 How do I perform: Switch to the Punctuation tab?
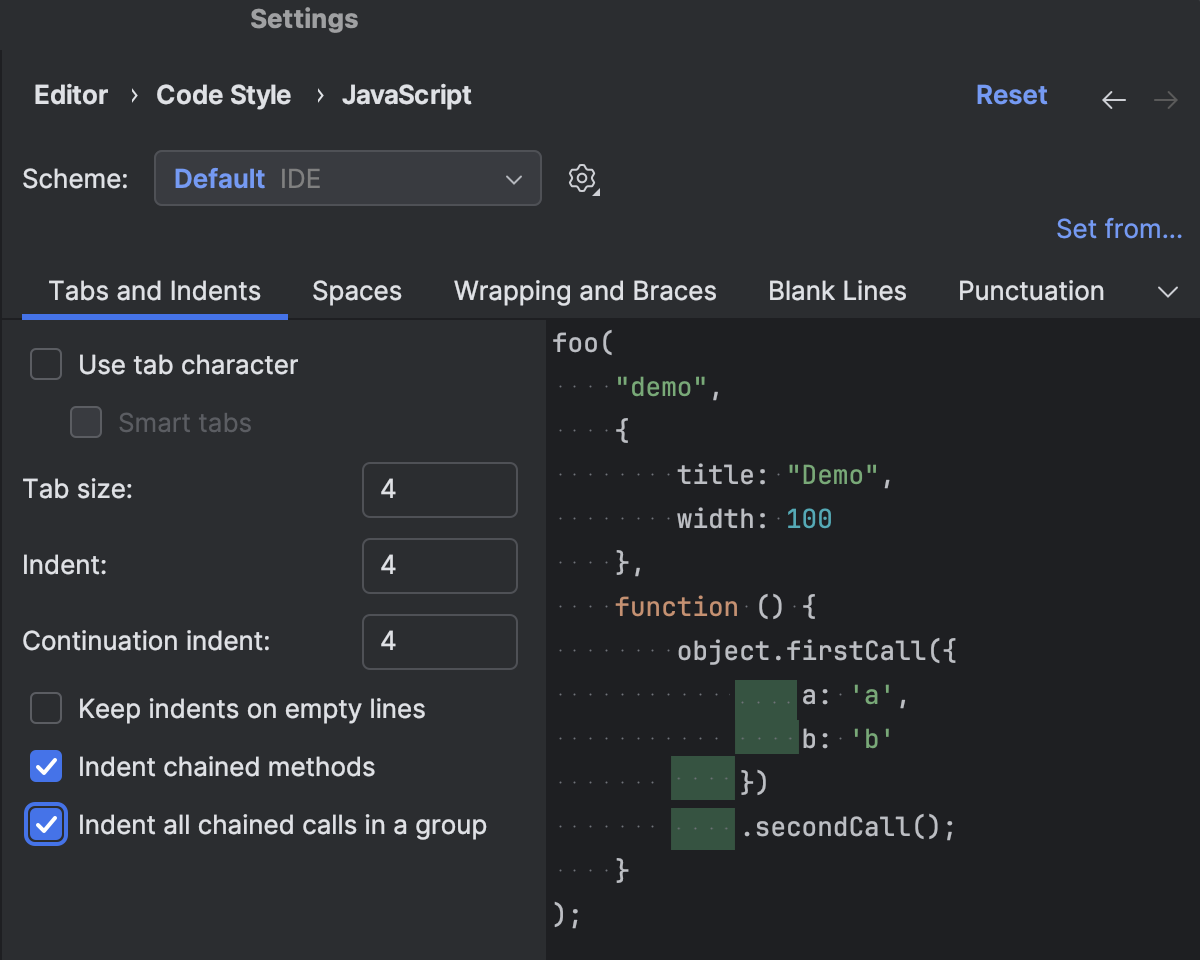[x=1031, y=291]
